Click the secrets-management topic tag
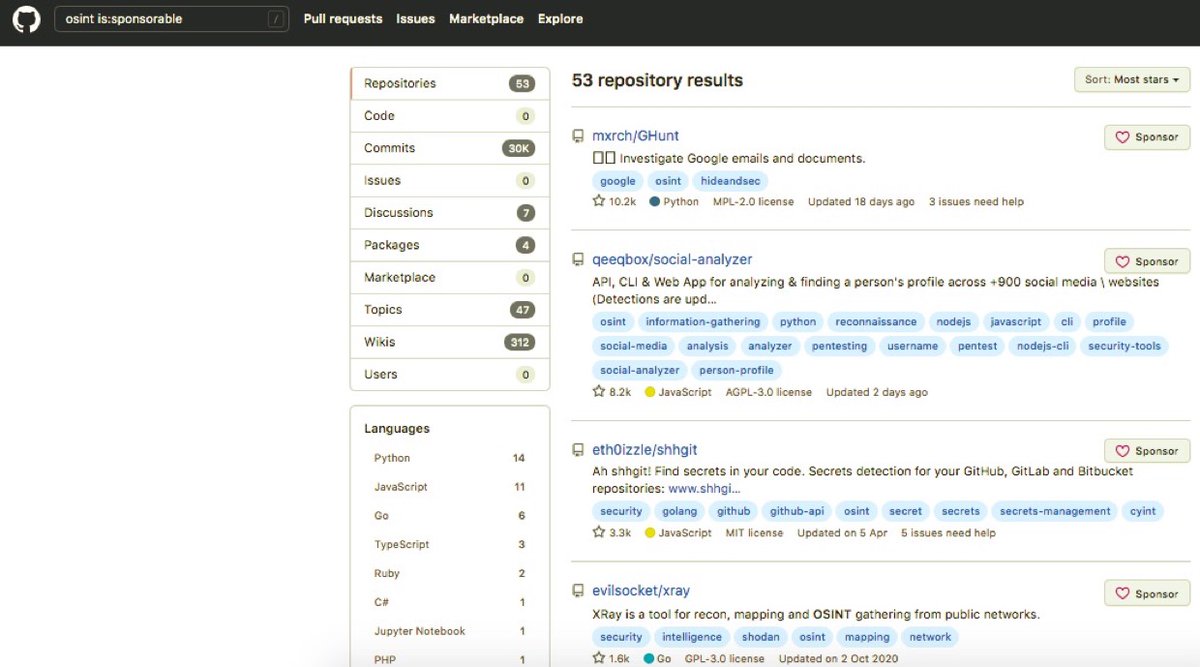Viewport: 1200px width, 667px height. [1055, 511]
